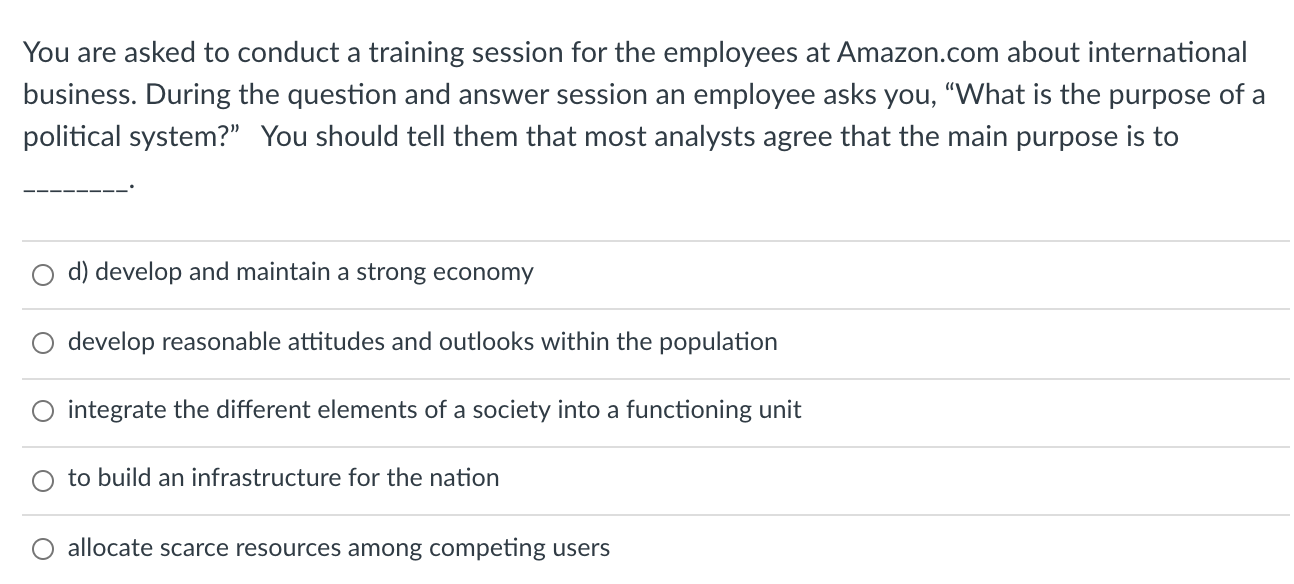Click the divider above the first answer option
The width and height of the screenshot is (1294, 584).
pos(647,239)
